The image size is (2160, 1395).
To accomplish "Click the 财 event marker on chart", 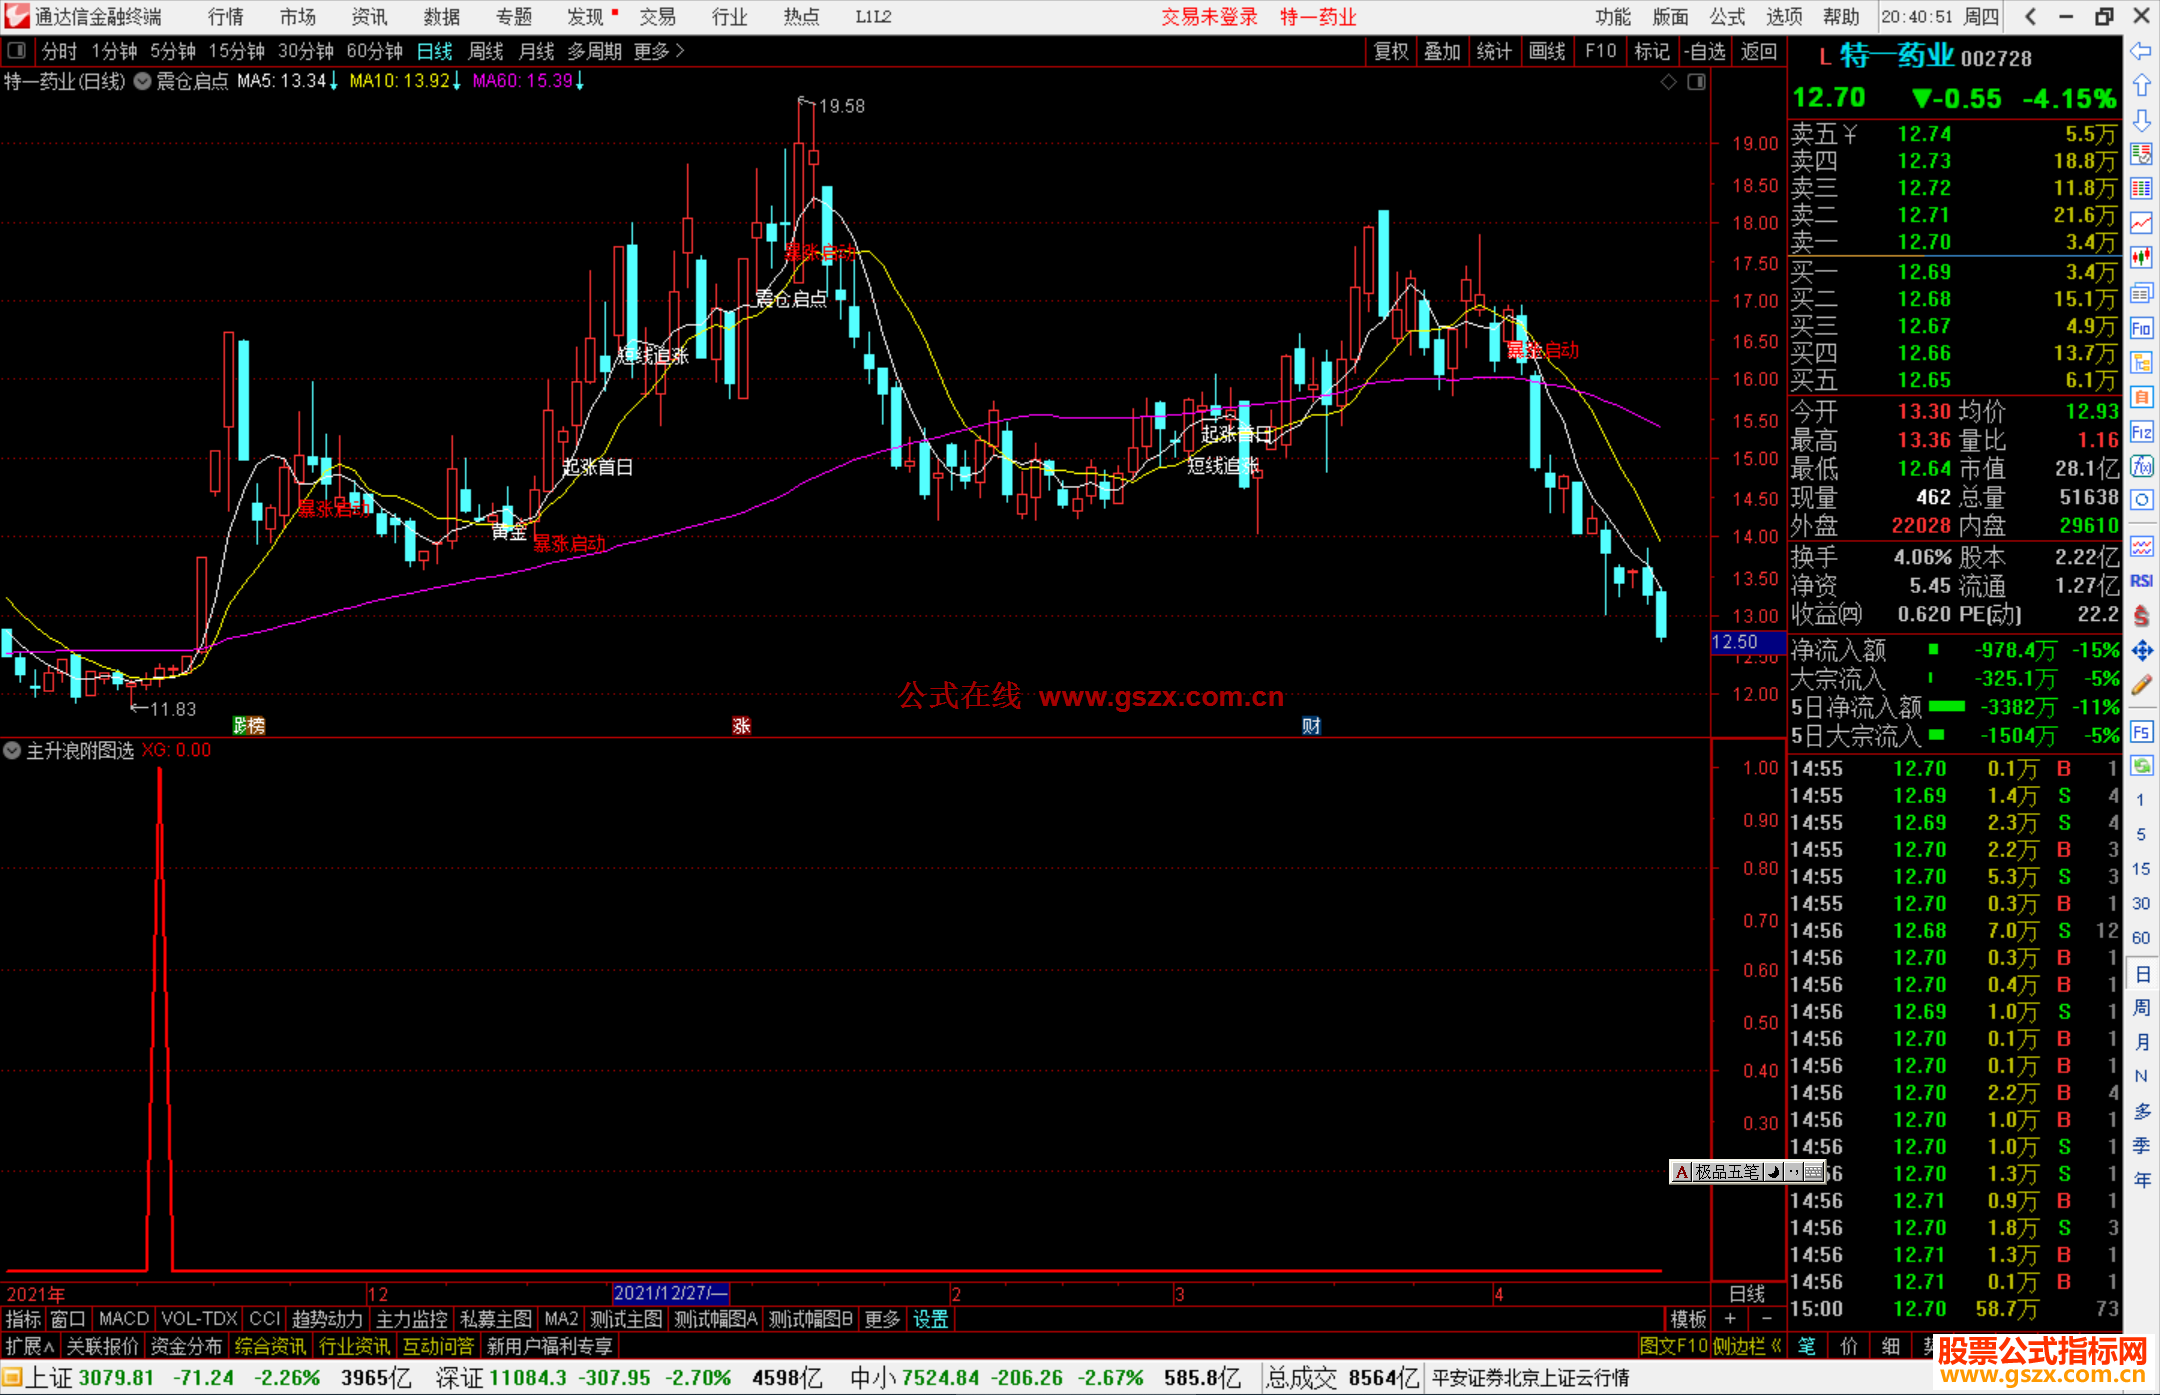I will point(1311,726).
